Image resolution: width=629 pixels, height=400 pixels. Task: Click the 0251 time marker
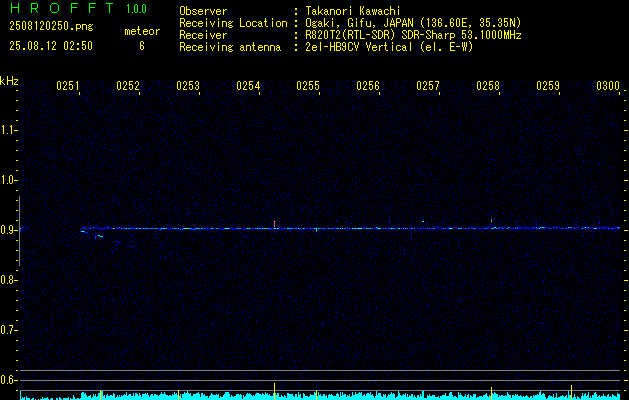68,86
